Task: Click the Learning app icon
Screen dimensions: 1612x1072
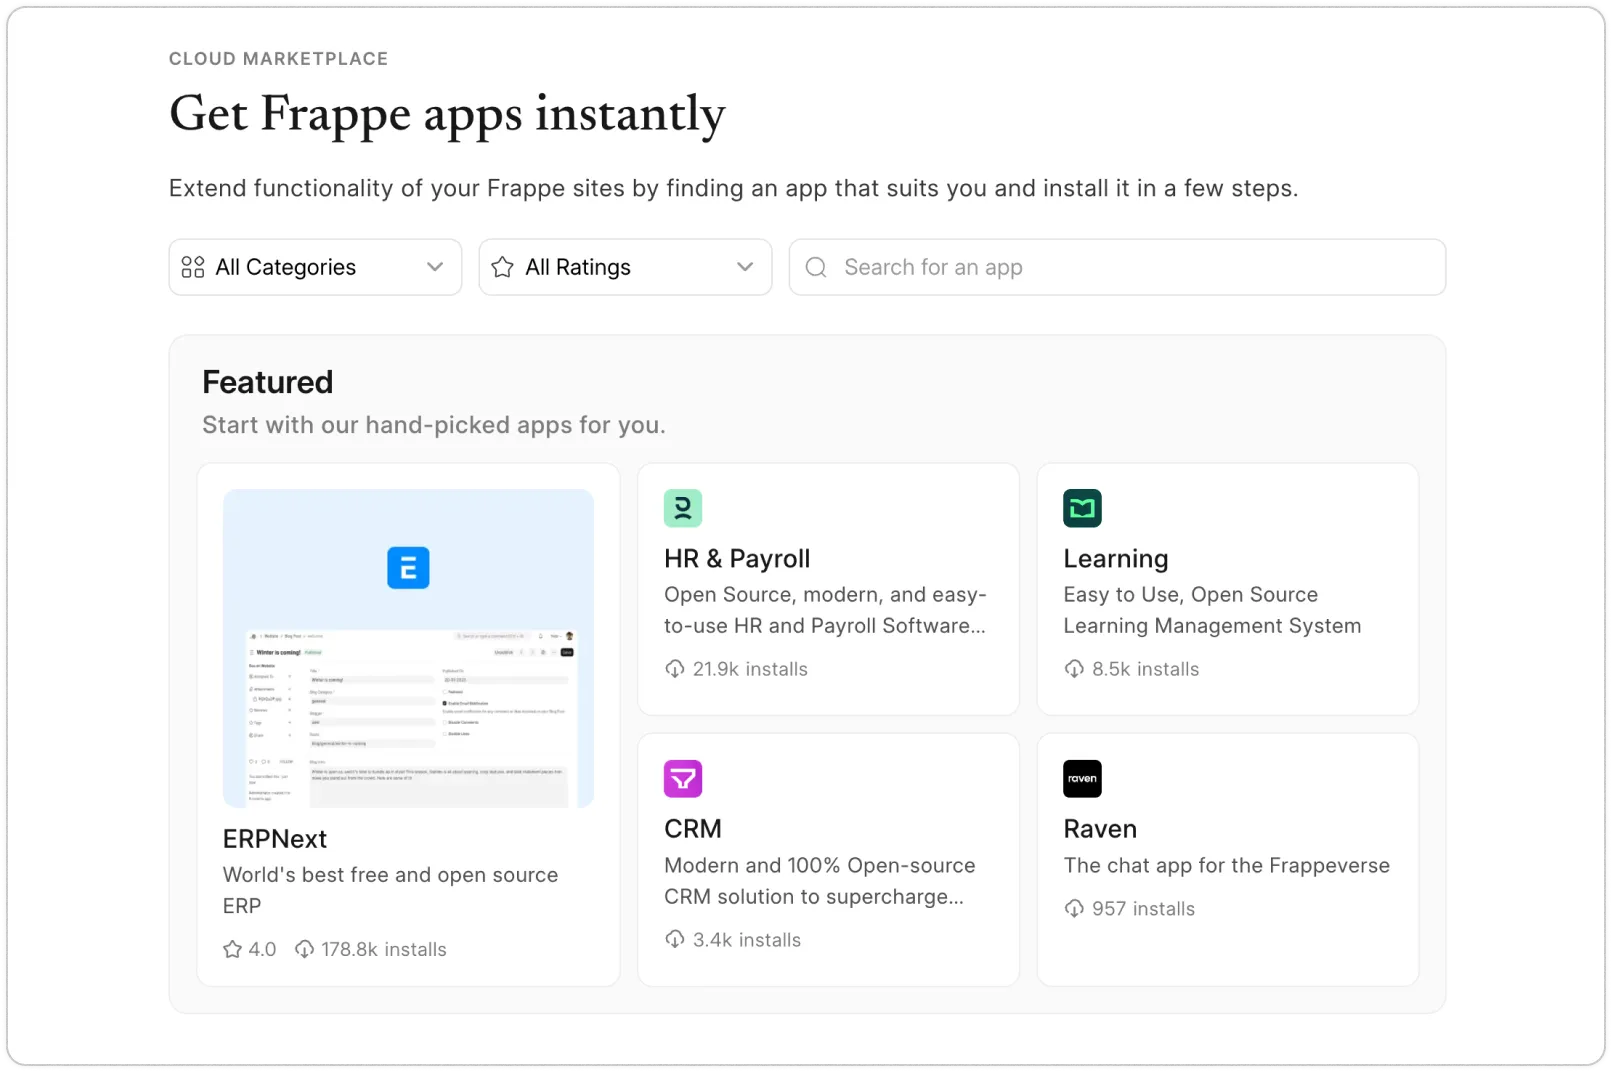Action: tap(1082, 508)
